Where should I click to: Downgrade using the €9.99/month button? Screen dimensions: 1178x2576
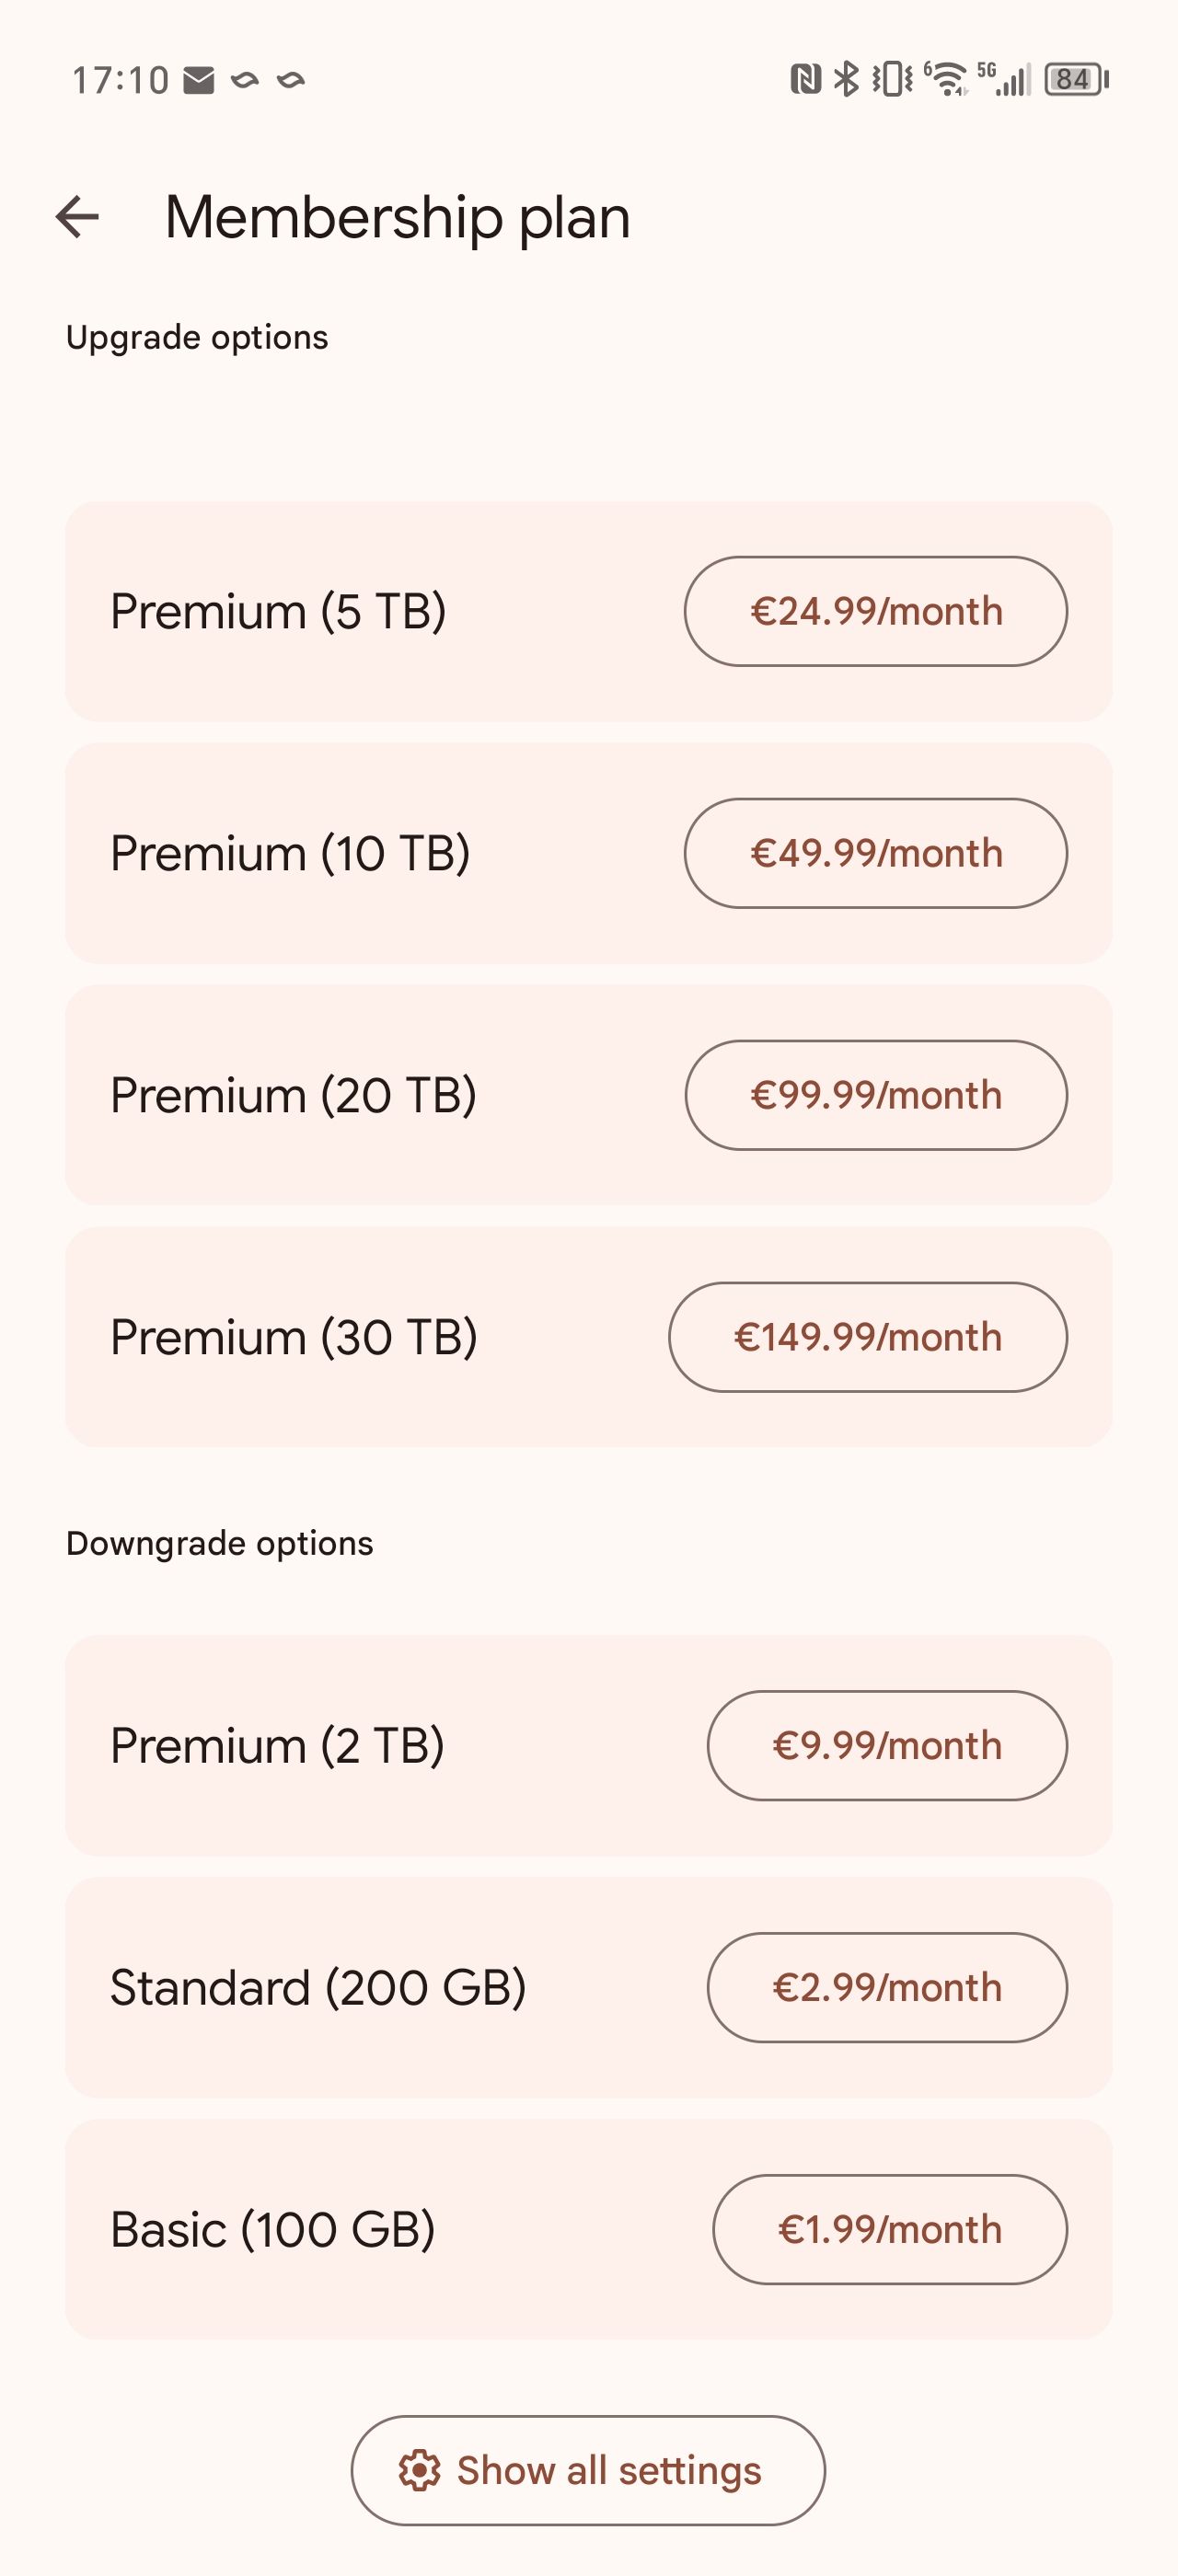[886, 1745]
